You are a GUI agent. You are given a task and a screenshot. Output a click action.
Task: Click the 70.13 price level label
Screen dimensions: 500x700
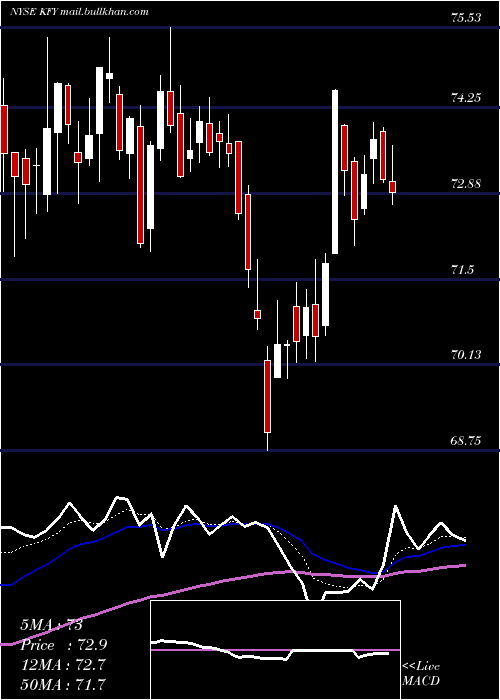point(466,355)
